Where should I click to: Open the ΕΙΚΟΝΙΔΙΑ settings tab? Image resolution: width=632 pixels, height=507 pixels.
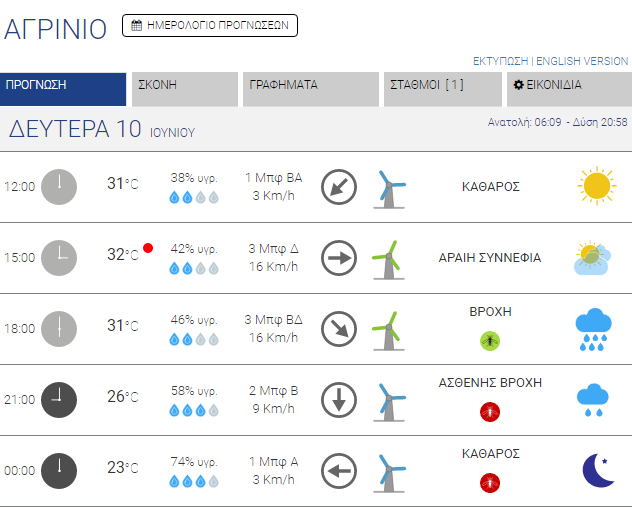(566, 88)
